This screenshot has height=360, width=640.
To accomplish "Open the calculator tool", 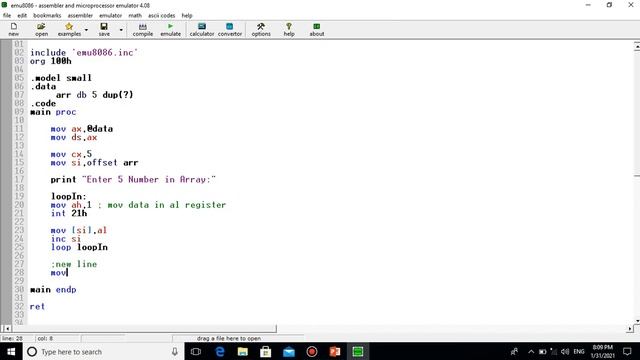I will (202, 29).
